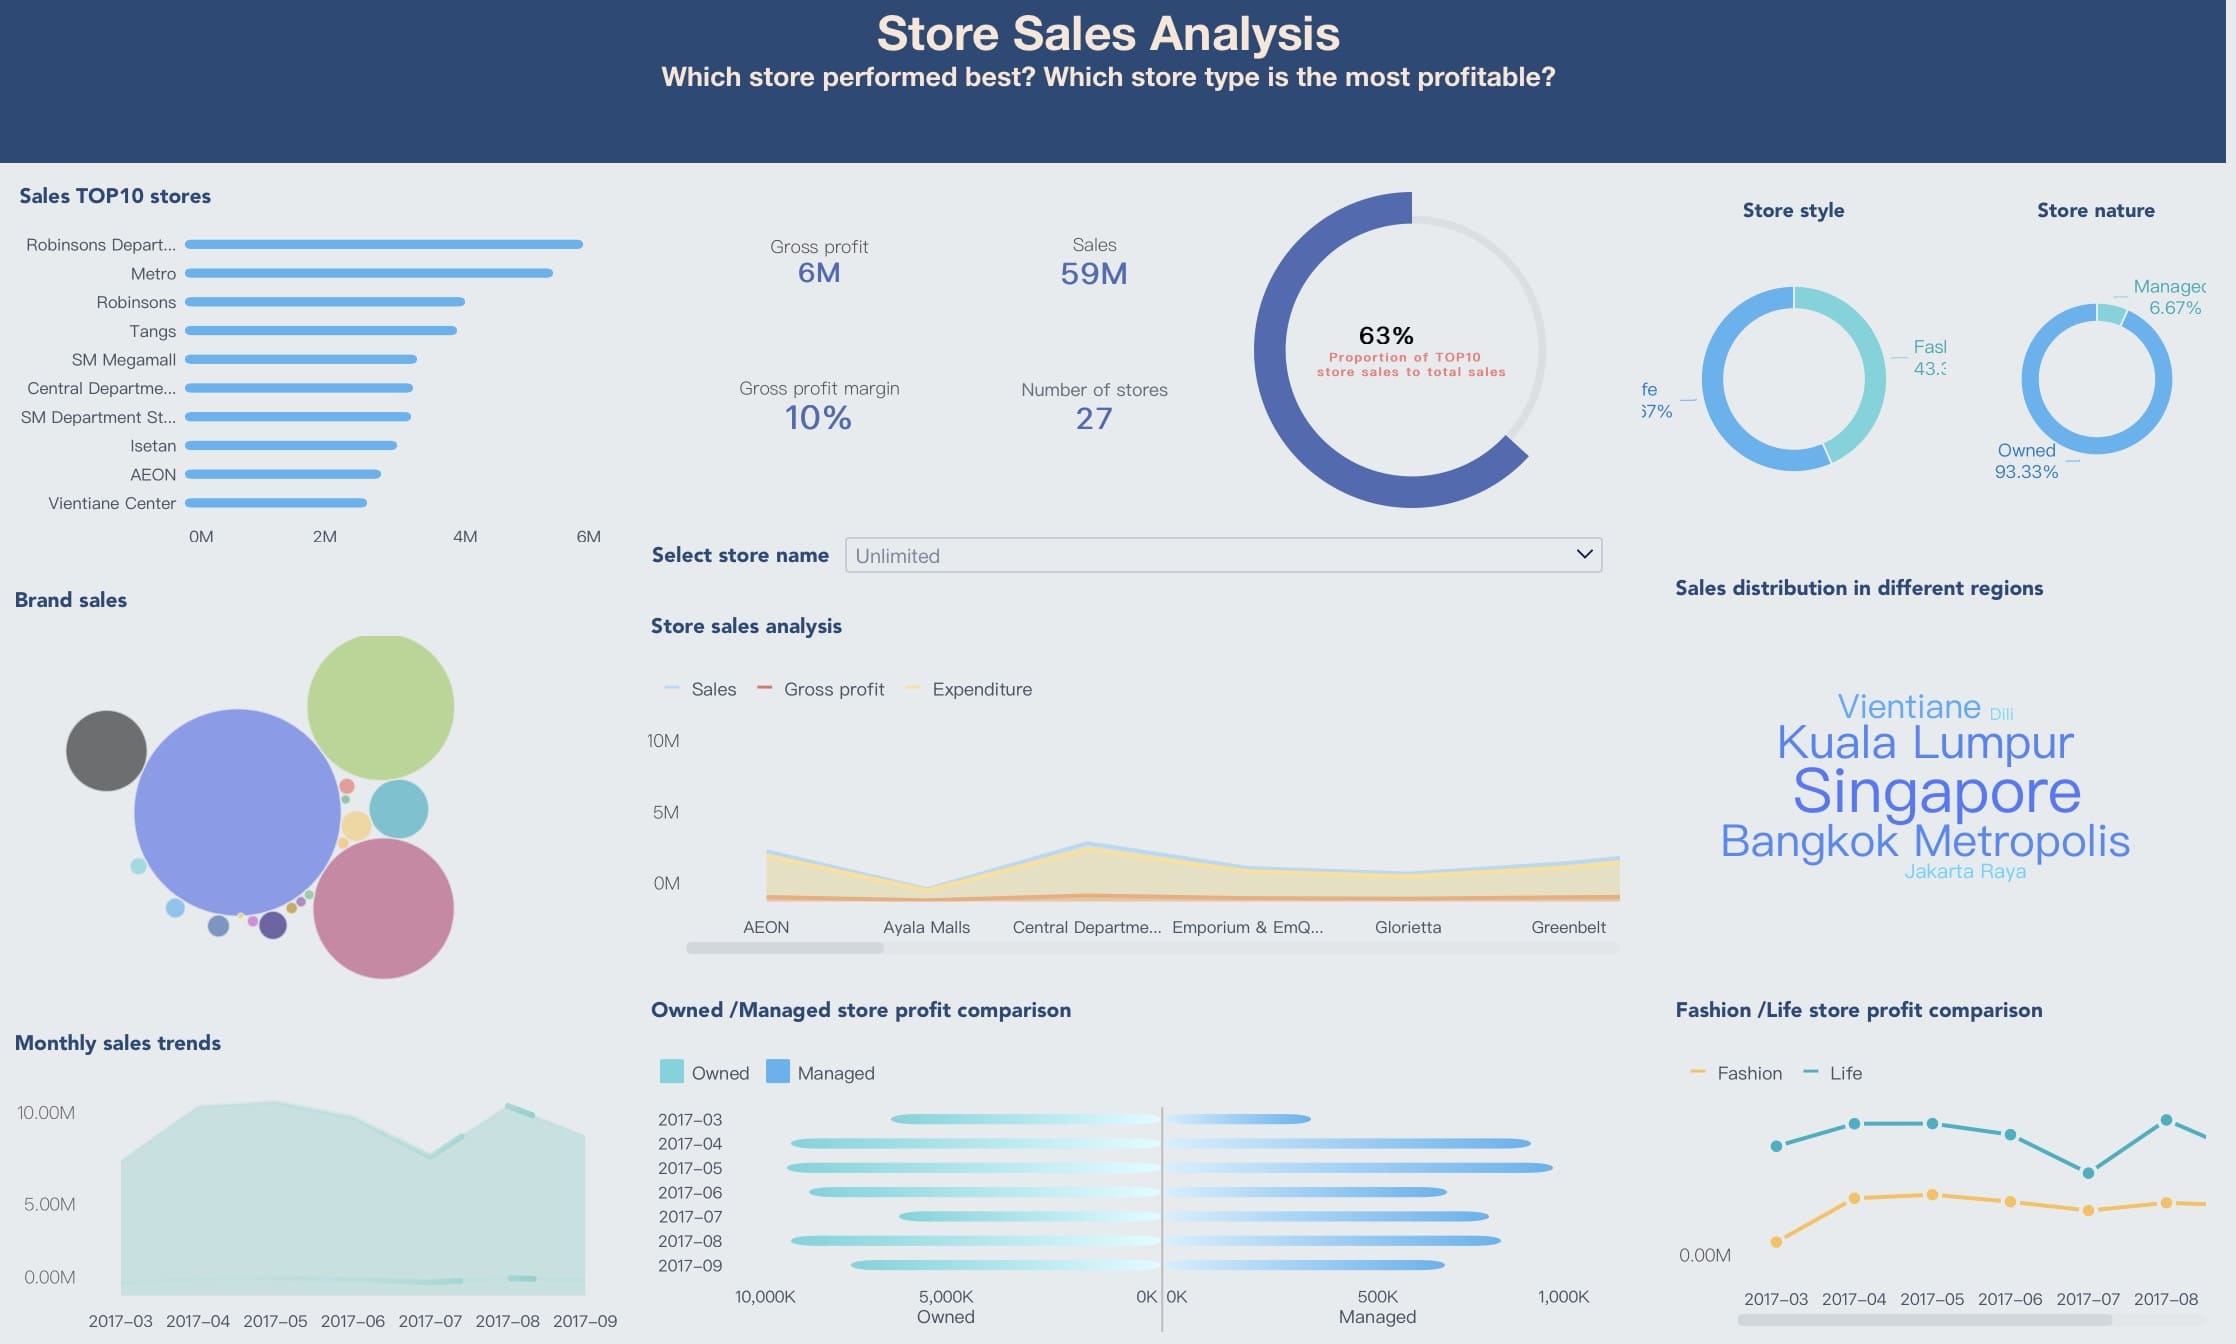Click the 2017-03 Managed profit bar
The height and width of the screenshot is (1344, 2236).
[1238, 1119]
